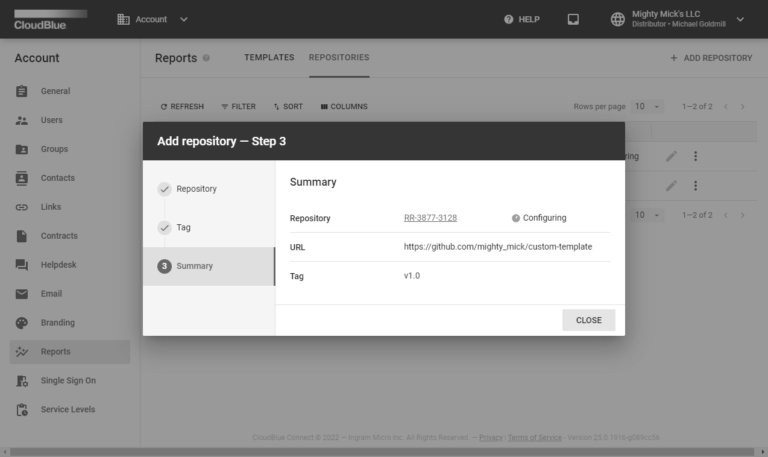
Task: Switch to the Repositories tab
Action: click(x=339, y=58)
